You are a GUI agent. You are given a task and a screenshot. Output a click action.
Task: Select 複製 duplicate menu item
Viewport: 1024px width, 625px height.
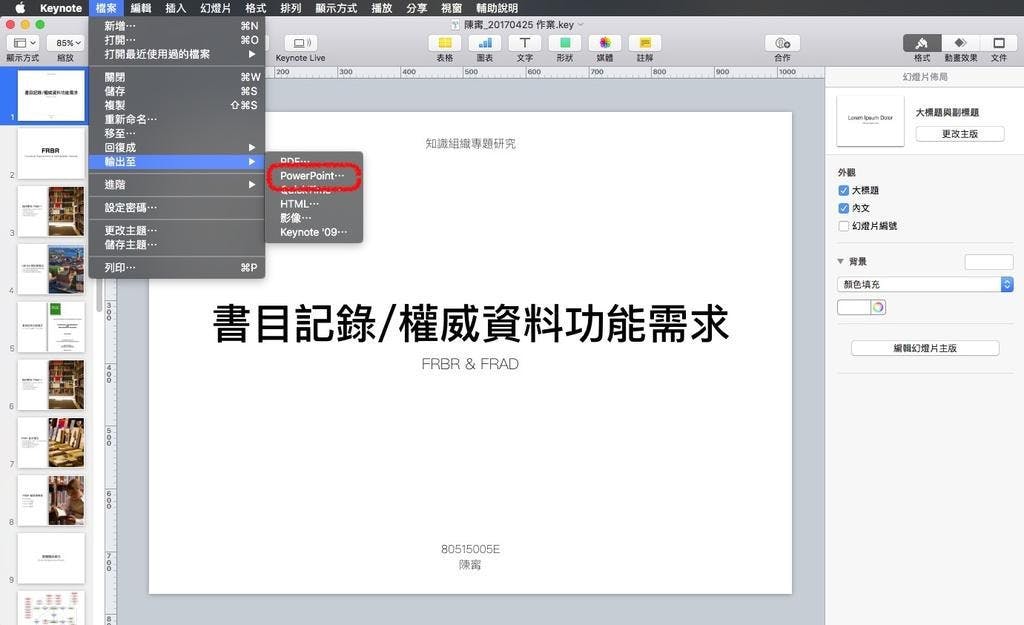coord(177,105)
